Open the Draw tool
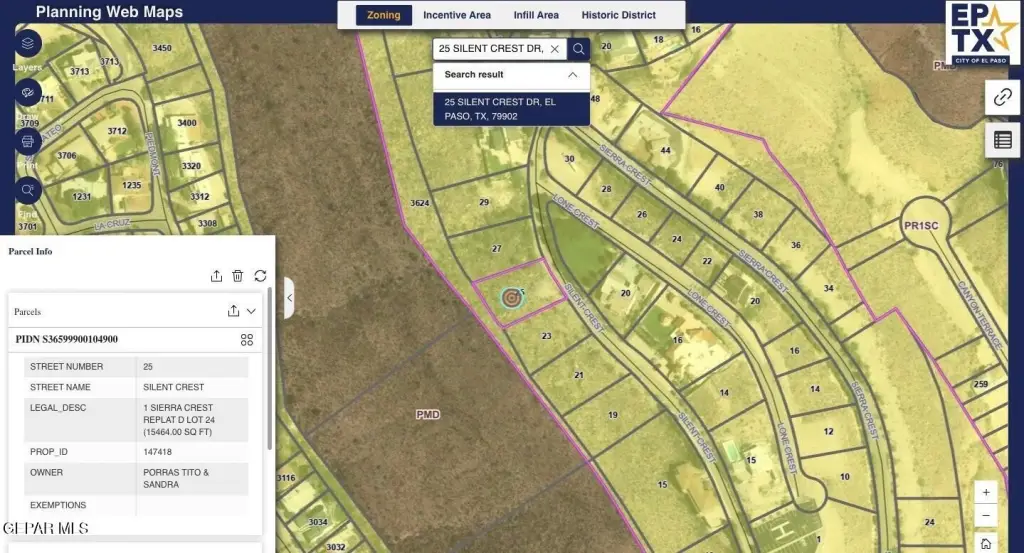This screenshot has height=553, width=1024. click(x=28, y=92)
